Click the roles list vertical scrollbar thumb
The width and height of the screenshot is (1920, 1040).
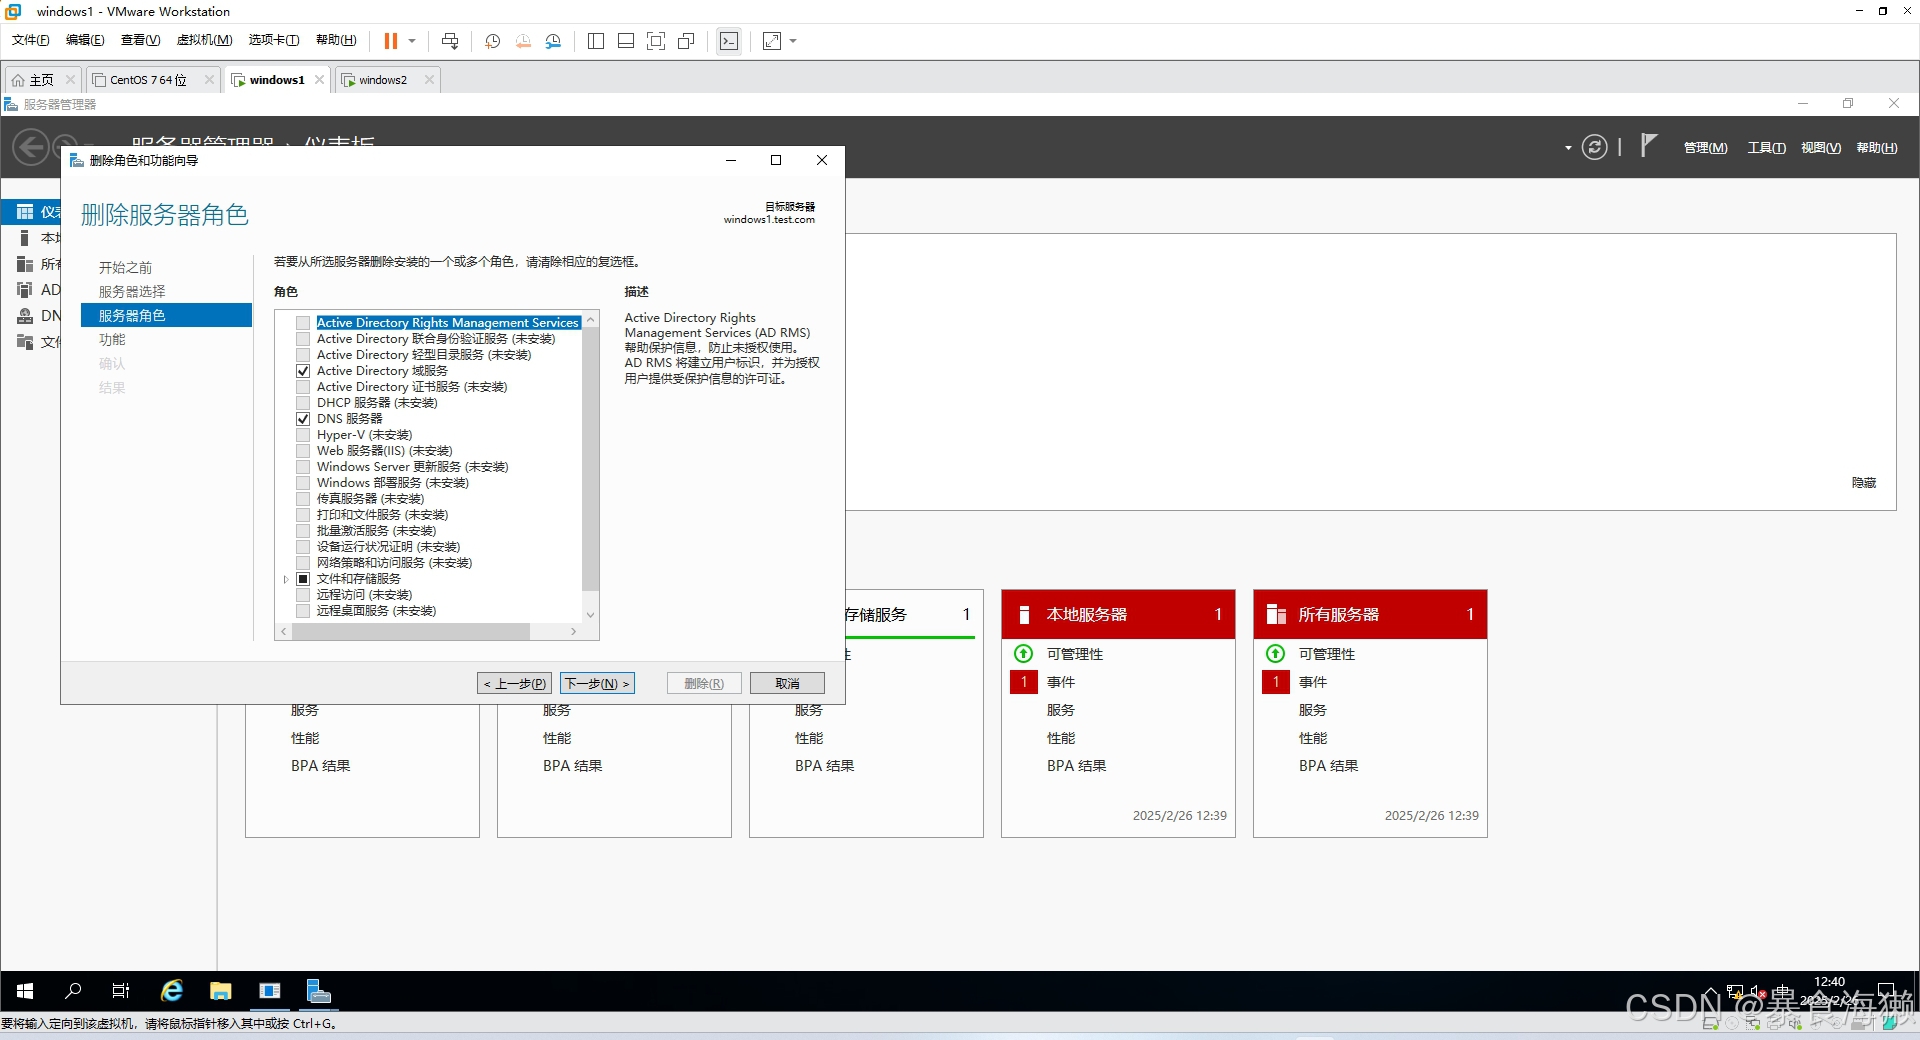(590, 460)
